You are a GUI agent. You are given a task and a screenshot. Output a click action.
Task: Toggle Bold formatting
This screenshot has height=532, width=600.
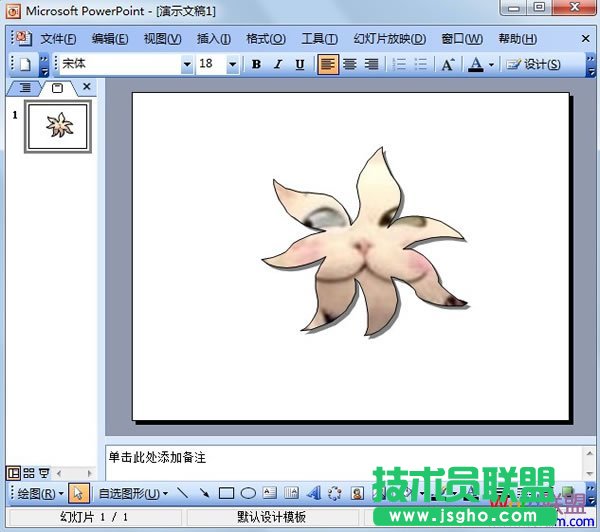pos(256,64)
